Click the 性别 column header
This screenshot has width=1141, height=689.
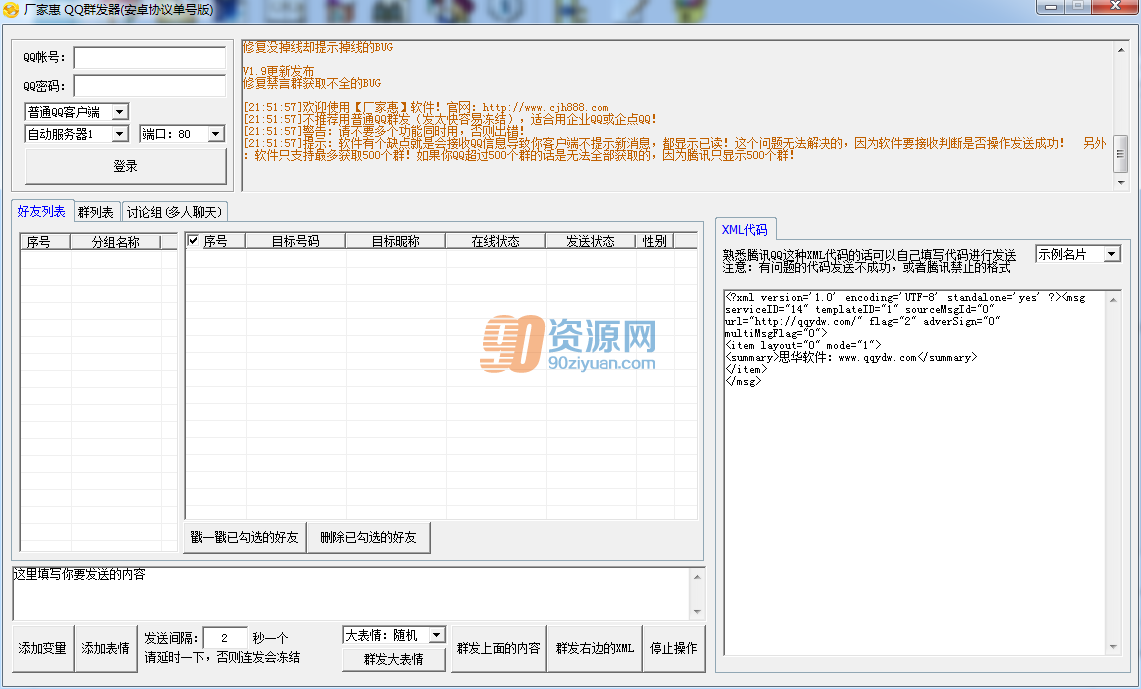pos(655,241)
